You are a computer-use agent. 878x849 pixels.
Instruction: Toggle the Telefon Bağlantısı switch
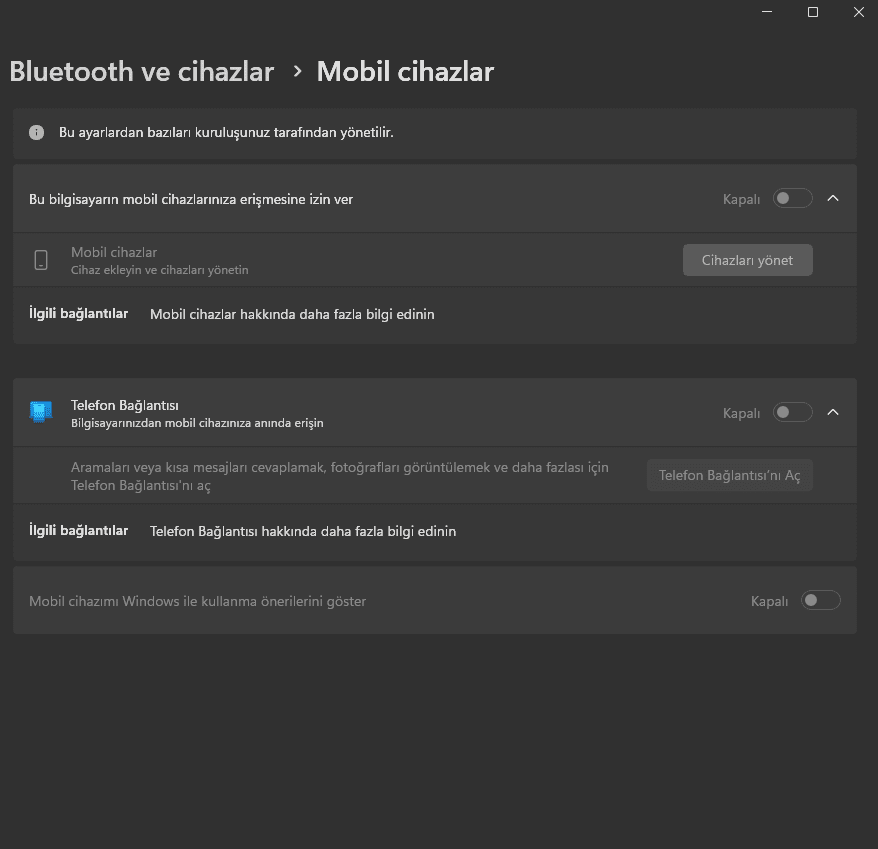[x=792, y=412]
